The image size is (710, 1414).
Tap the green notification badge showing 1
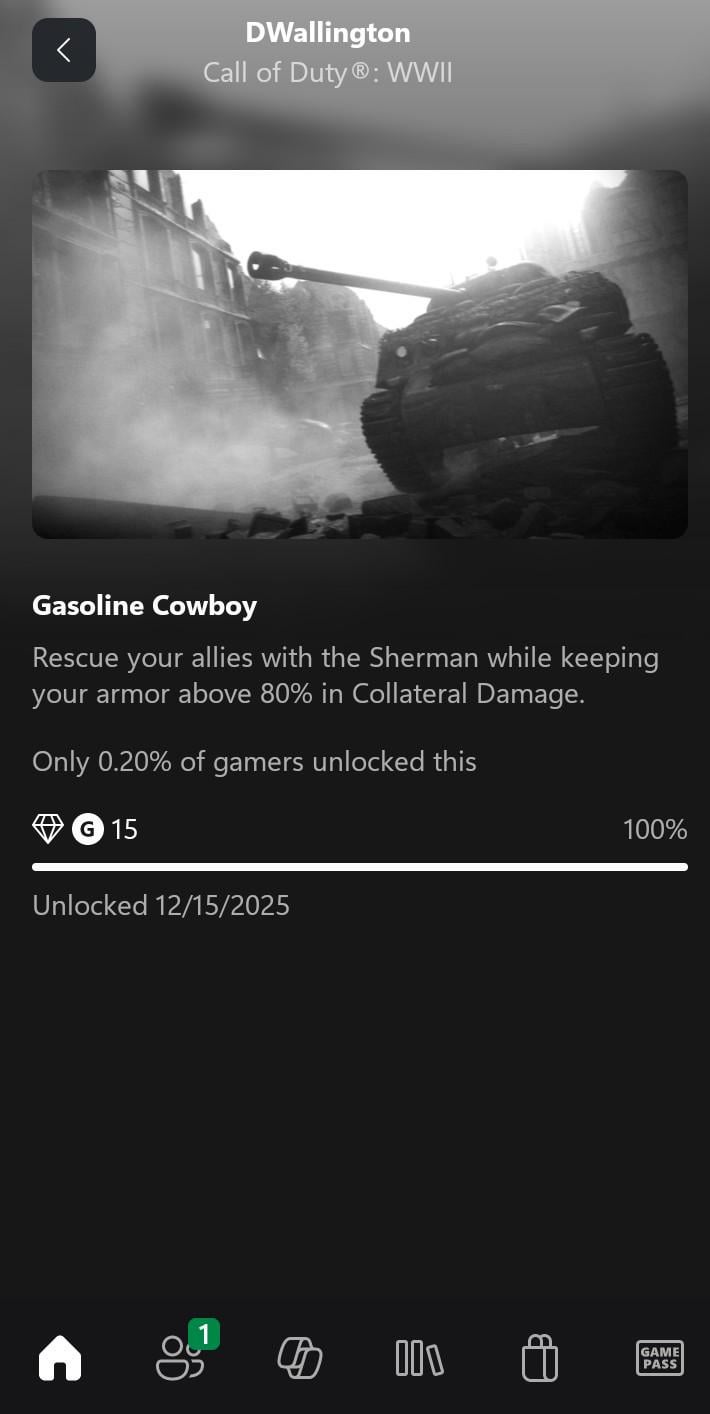pyautogui.click(x=203, y=1334)
